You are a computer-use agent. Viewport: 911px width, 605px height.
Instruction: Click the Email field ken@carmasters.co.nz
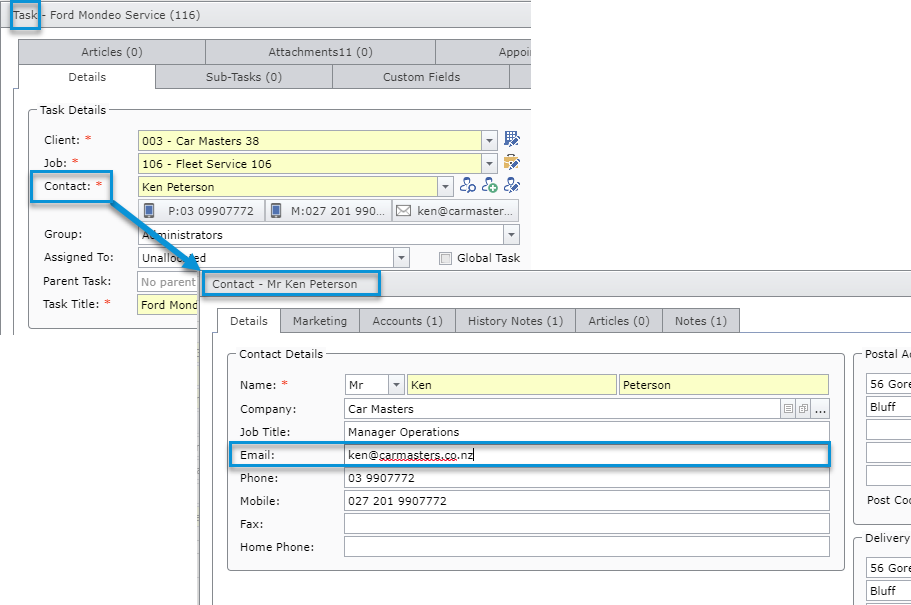coord(587,455)
